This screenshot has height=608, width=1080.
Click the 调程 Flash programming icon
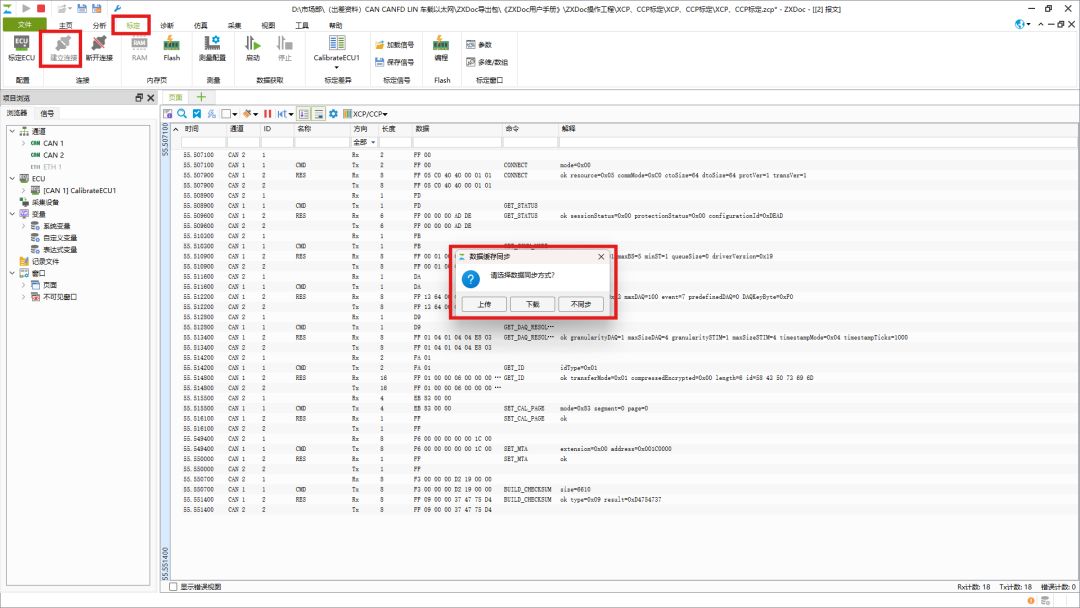[441, 48]
